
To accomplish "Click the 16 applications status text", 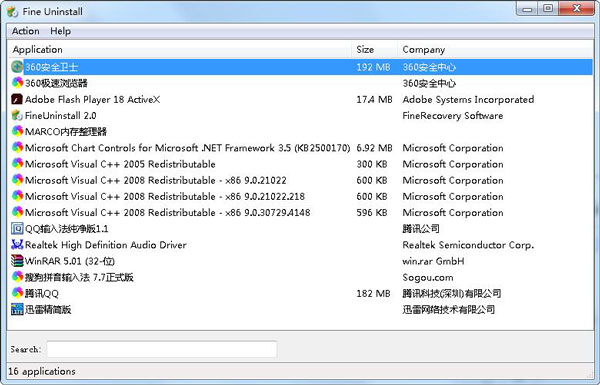I will point(42,371).
